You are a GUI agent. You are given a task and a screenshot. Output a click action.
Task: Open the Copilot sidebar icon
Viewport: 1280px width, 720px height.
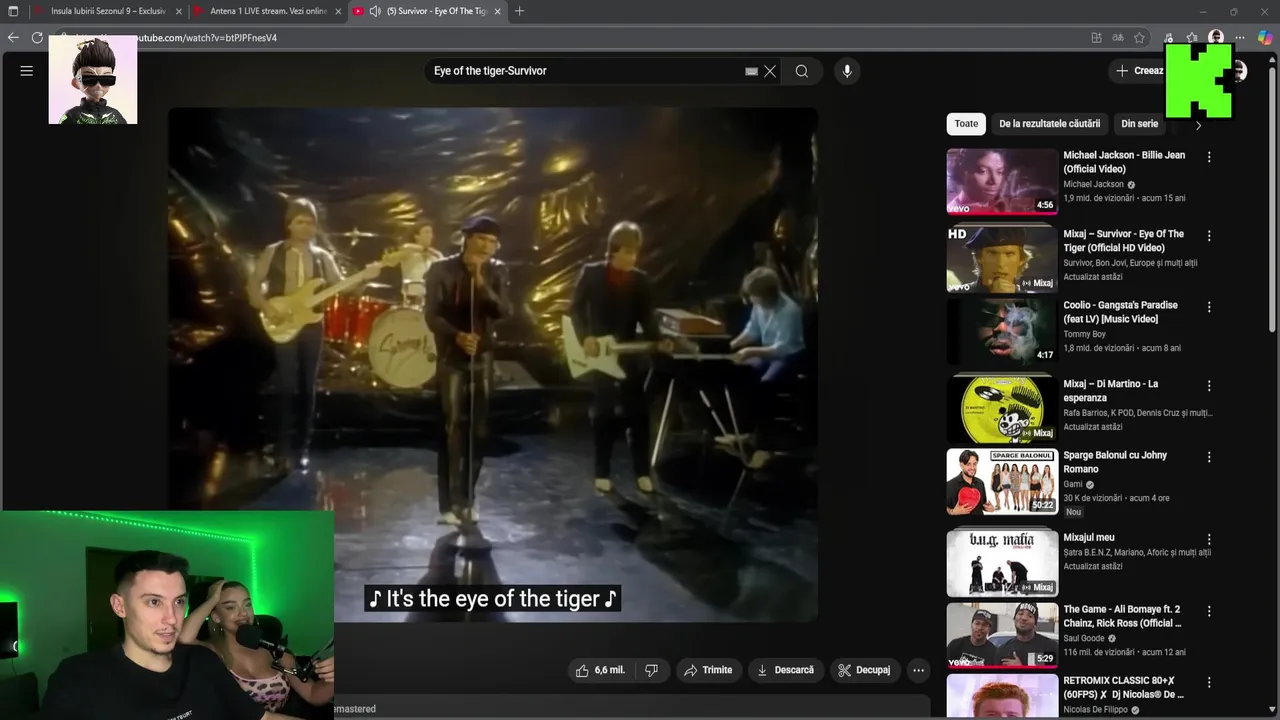(1264, 38)
